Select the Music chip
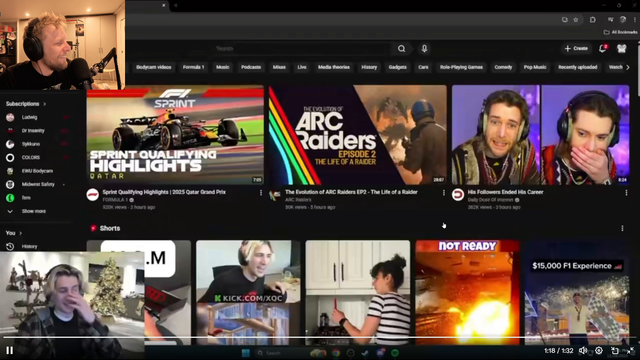 tap(222, 67)
